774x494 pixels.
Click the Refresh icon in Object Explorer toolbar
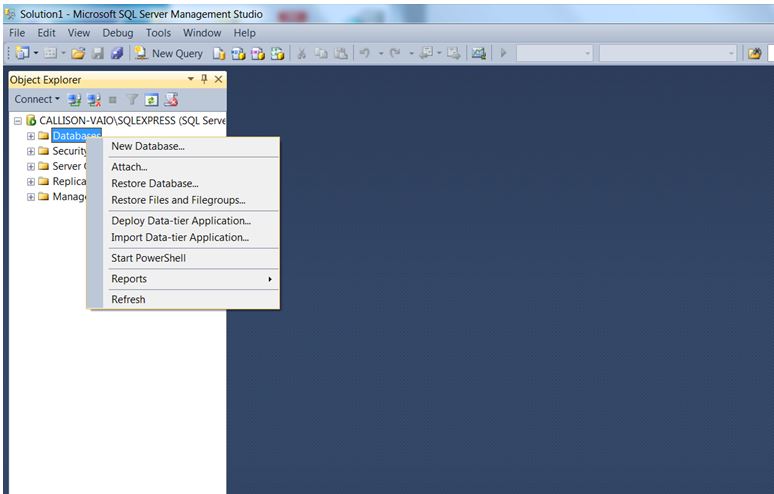(151, 100)
